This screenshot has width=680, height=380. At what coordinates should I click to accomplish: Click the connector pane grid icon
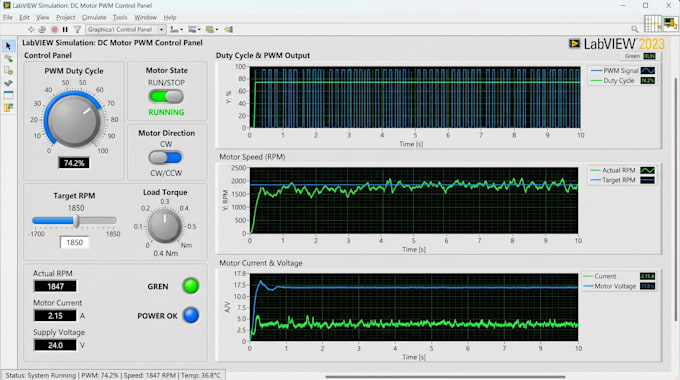[652, 23]
